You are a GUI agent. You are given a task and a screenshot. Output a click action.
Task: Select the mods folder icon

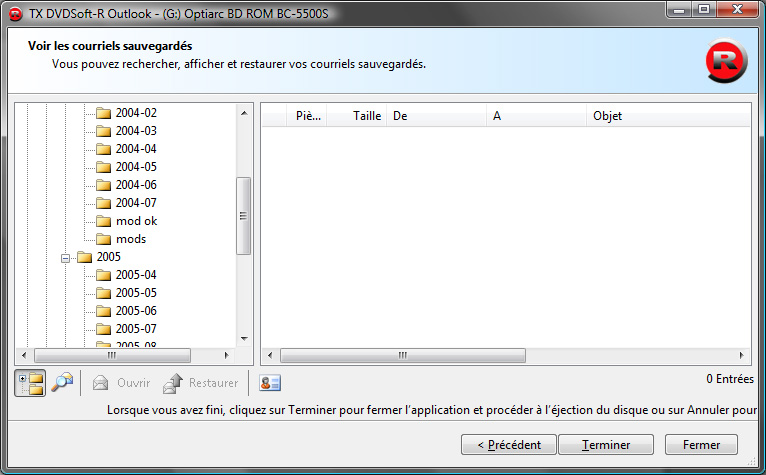(103, 239)
